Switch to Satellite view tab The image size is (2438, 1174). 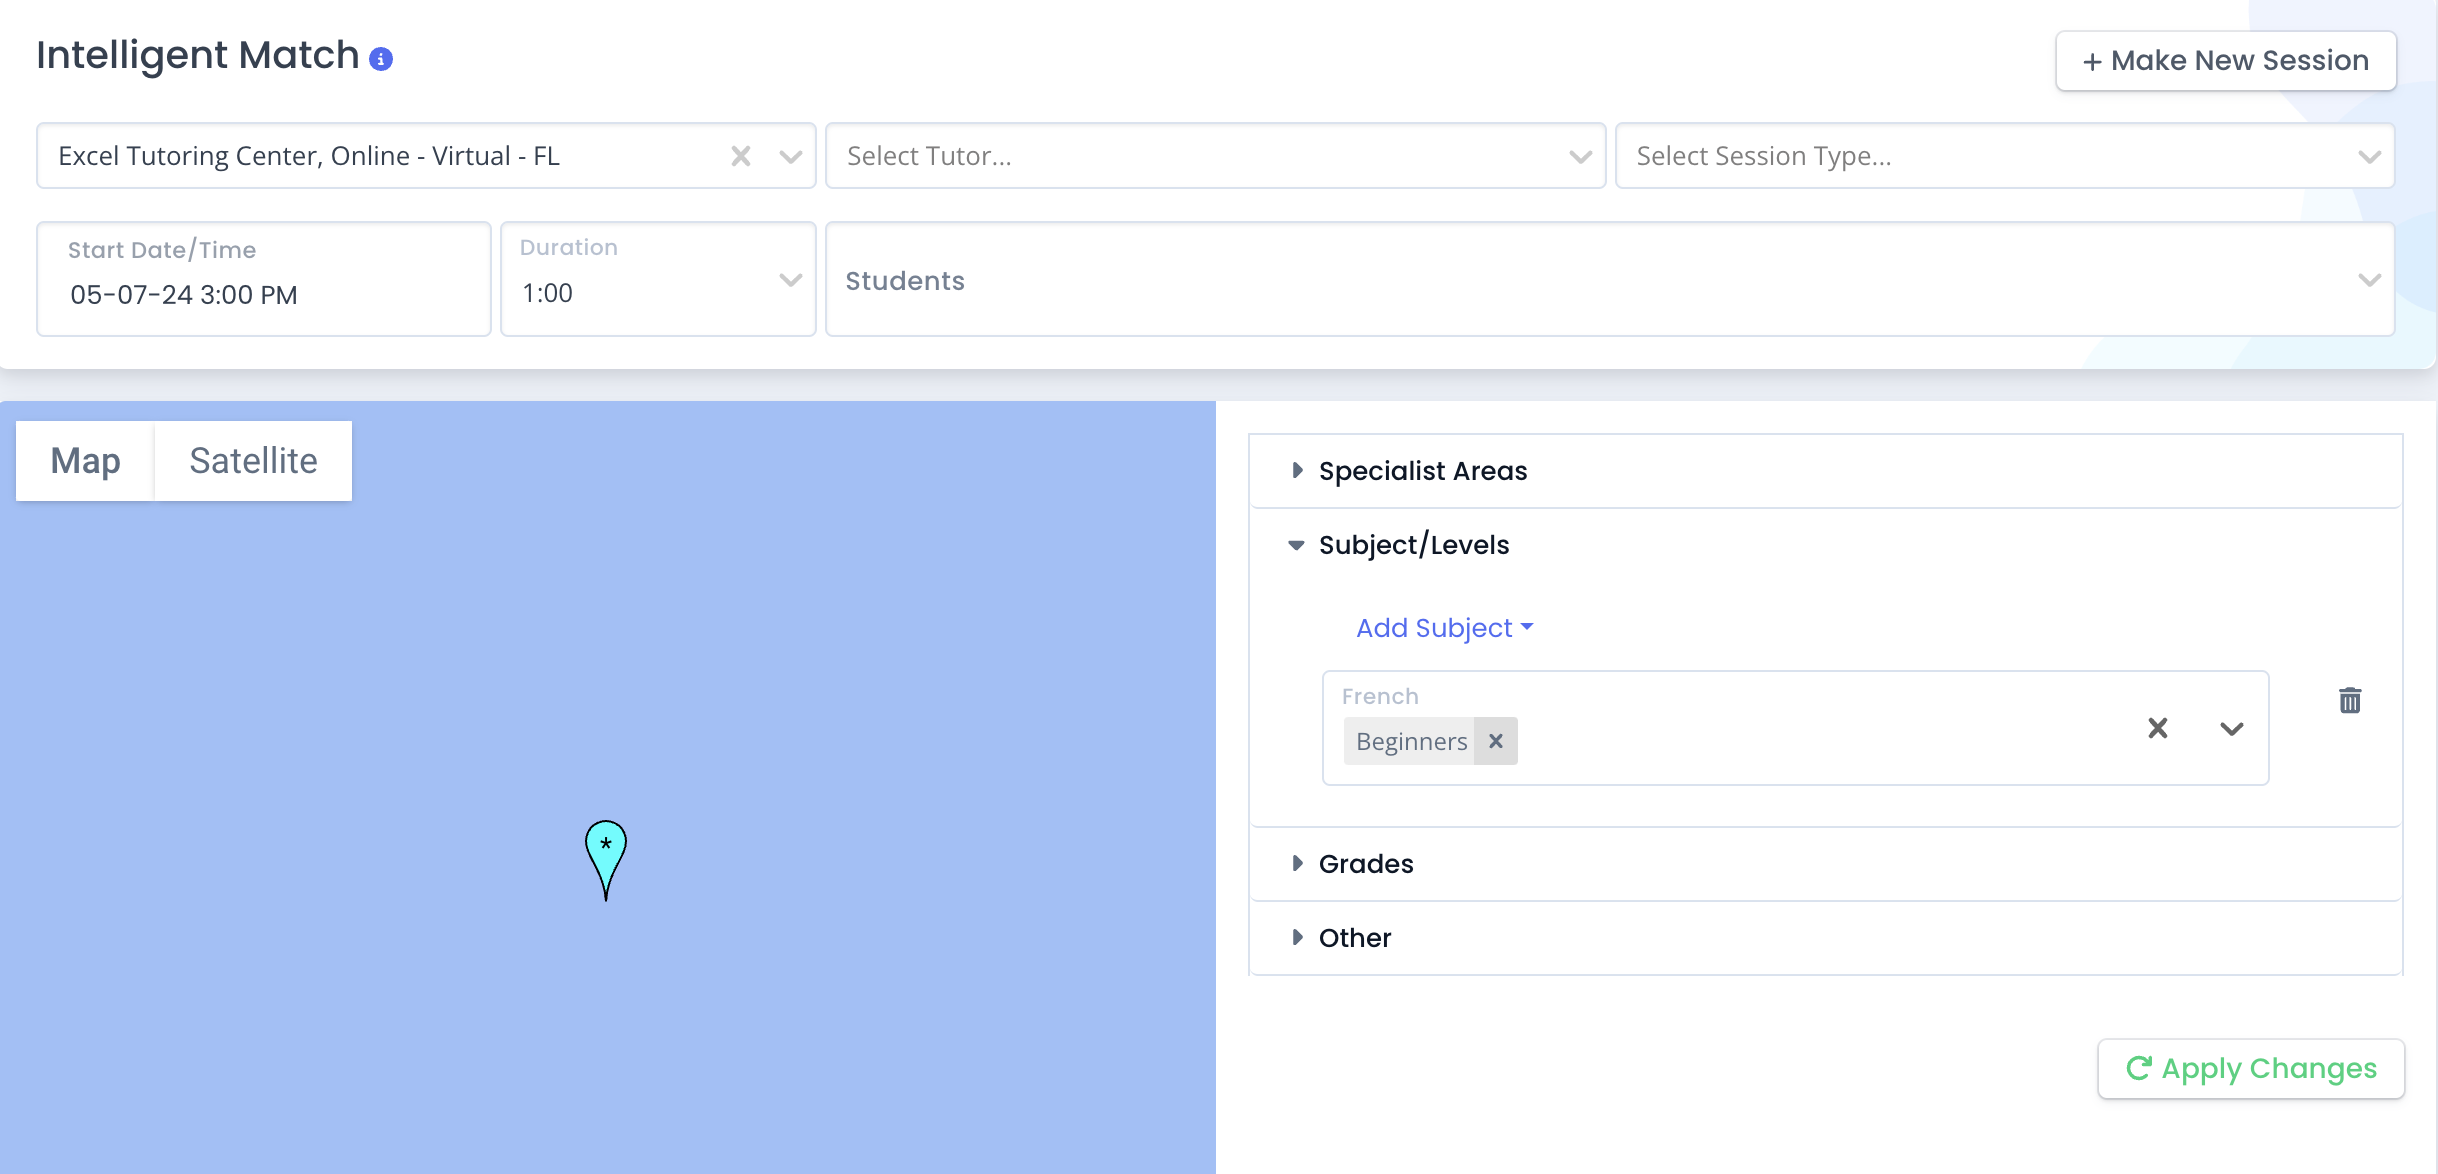click(253, 461)
